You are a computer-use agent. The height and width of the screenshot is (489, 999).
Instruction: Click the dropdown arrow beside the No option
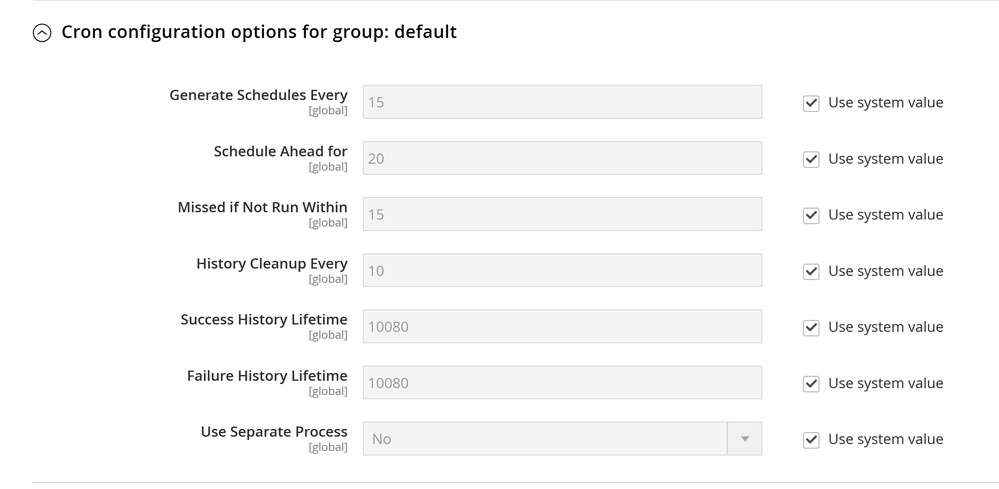click(744, 439)
